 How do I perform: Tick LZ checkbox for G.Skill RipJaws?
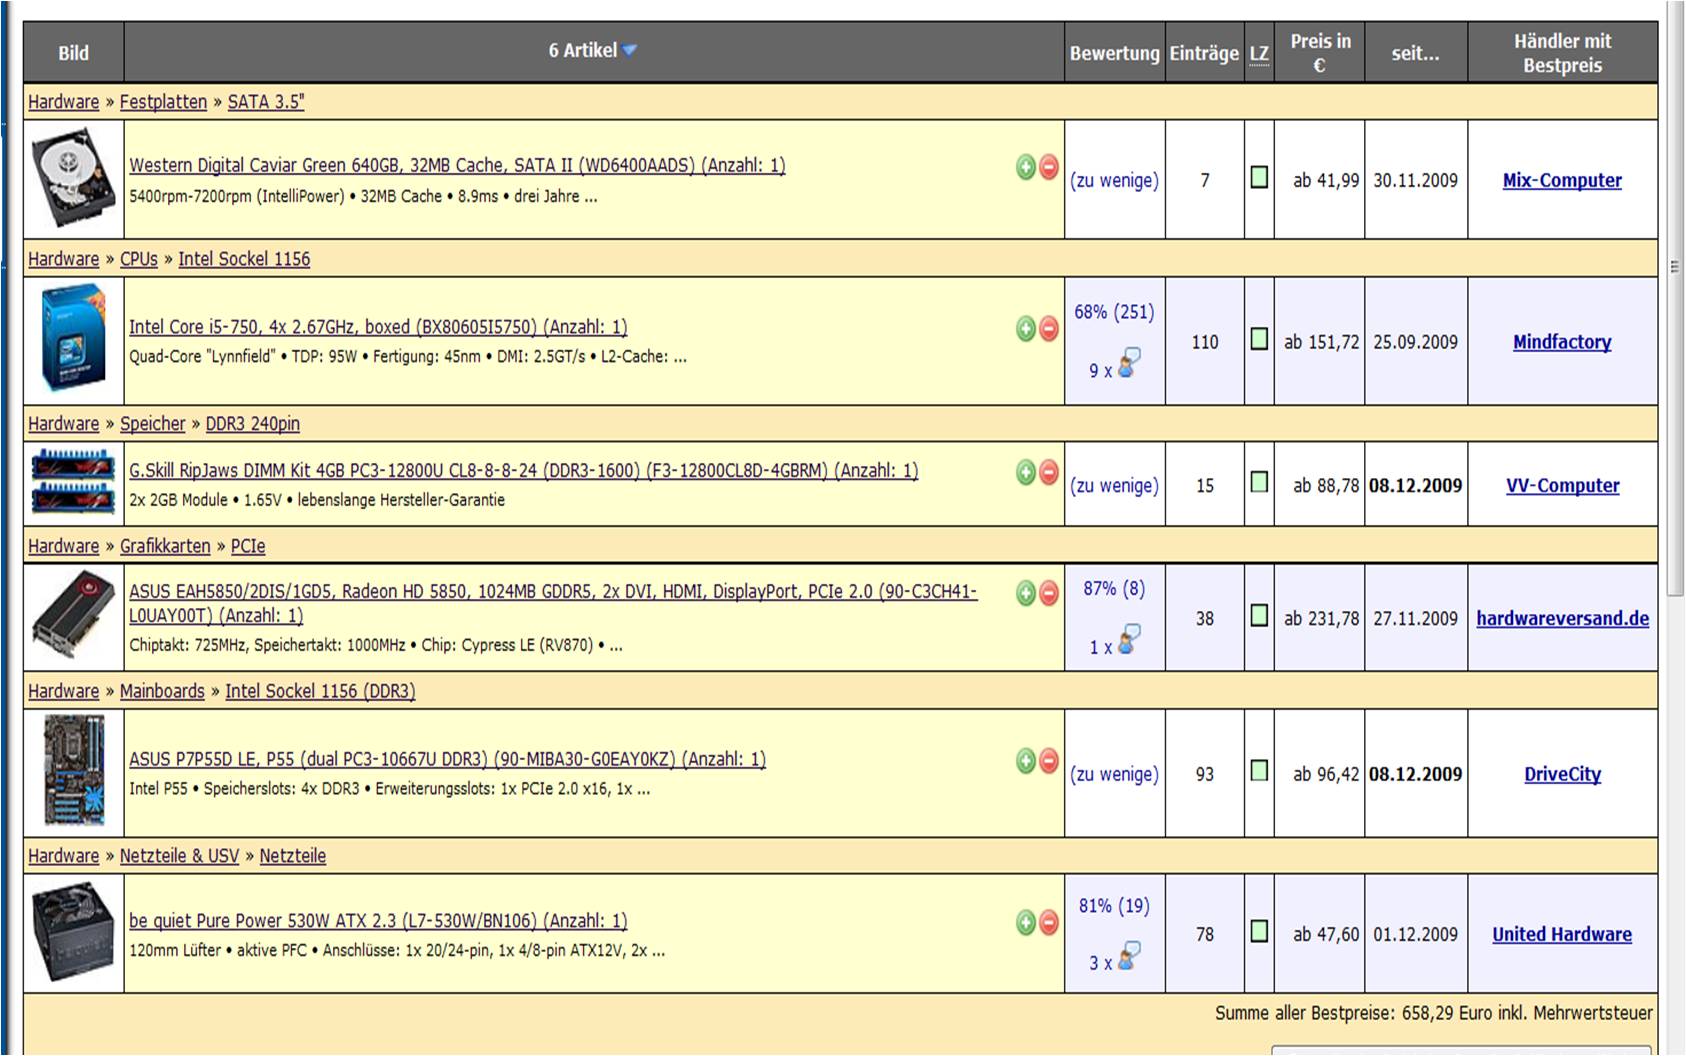click(x=1259, y=482)
